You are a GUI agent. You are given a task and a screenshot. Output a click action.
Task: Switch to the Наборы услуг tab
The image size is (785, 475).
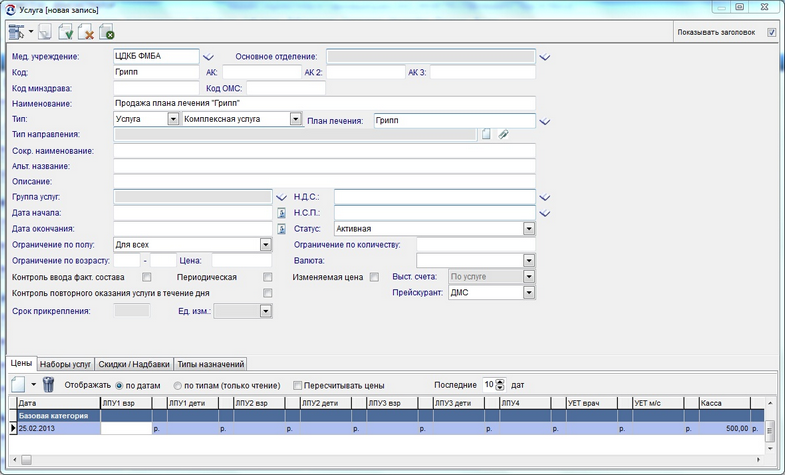66,364
